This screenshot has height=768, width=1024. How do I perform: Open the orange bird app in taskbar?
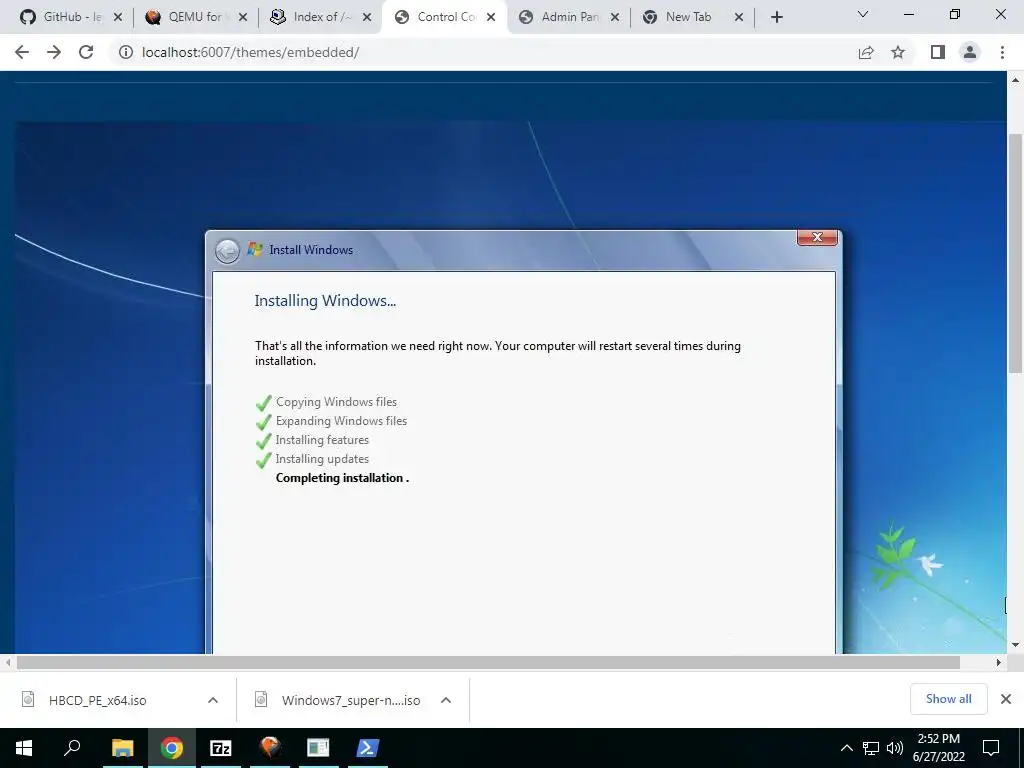coord(270,748)
